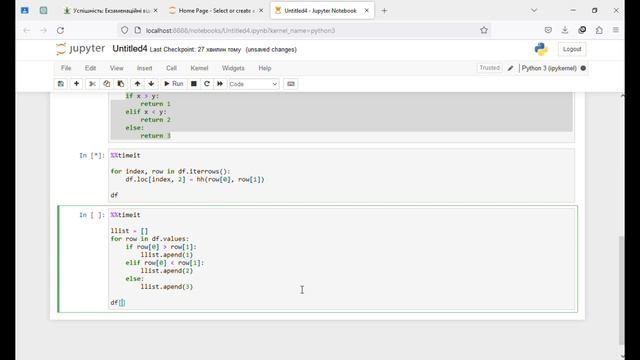Open the Cell menu
The image size is (640, 360).
click(x=171, y=68)
